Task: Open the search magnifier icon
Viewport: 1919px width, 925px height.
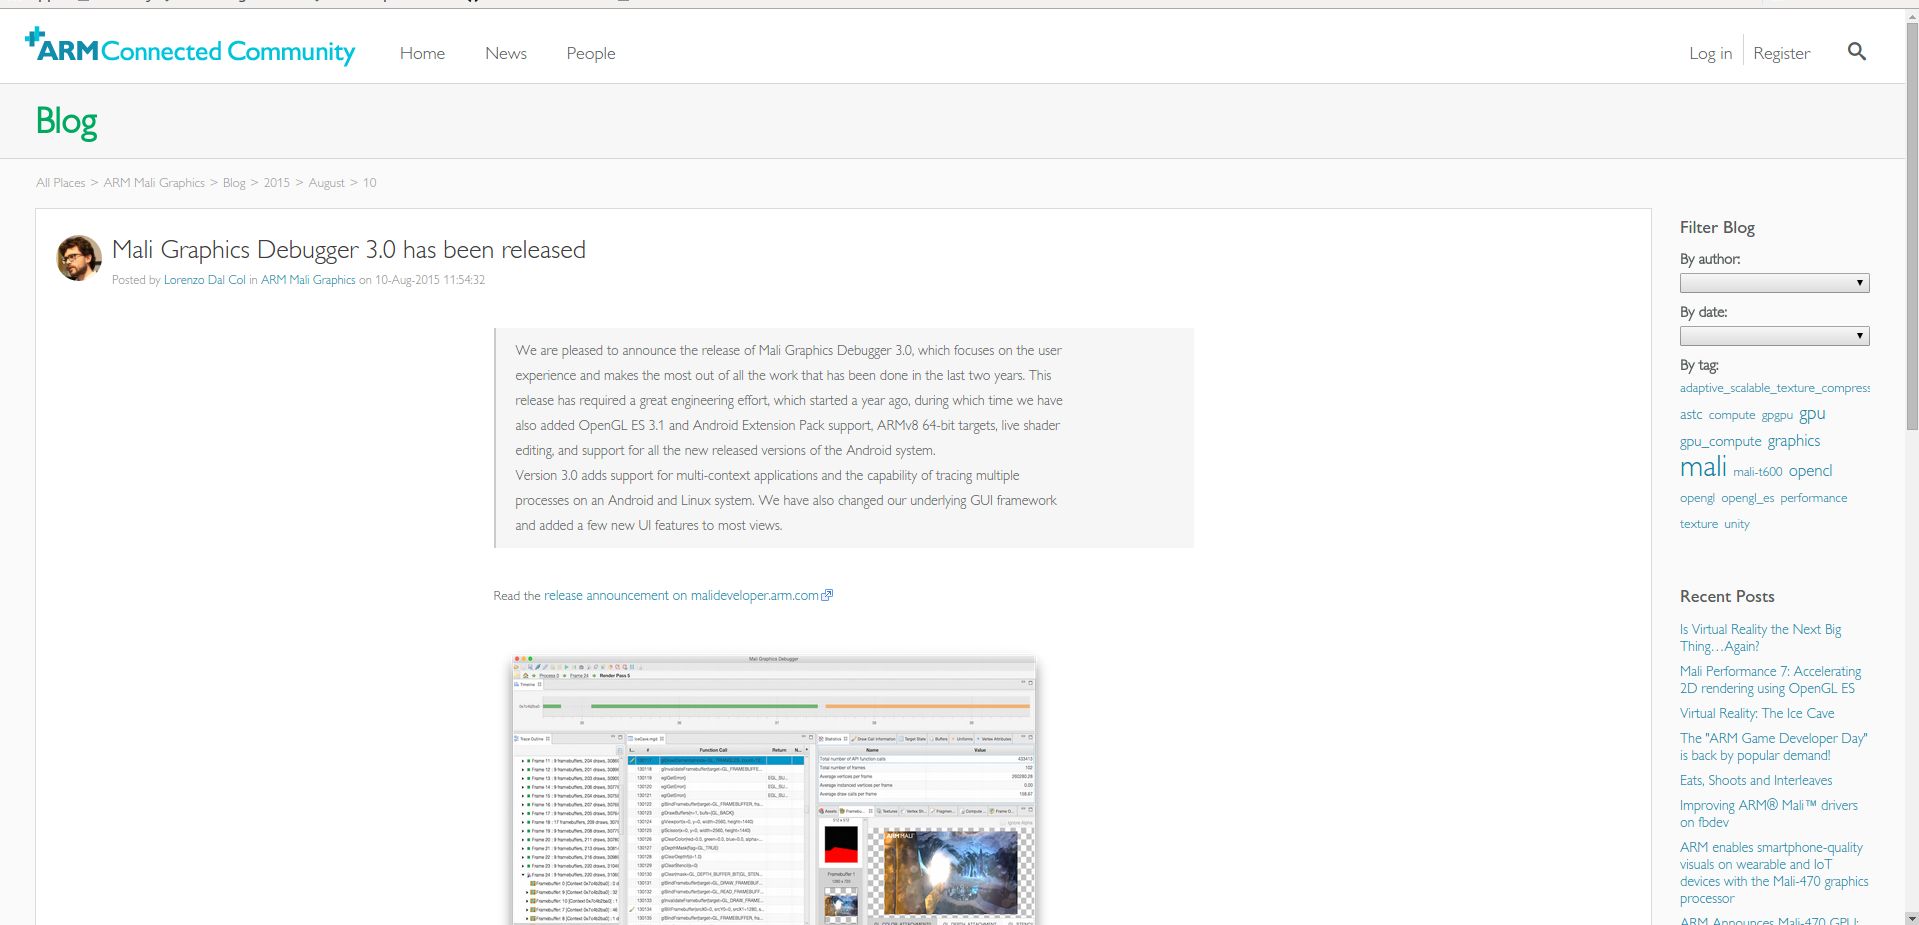Action: tap(1856, 51)
